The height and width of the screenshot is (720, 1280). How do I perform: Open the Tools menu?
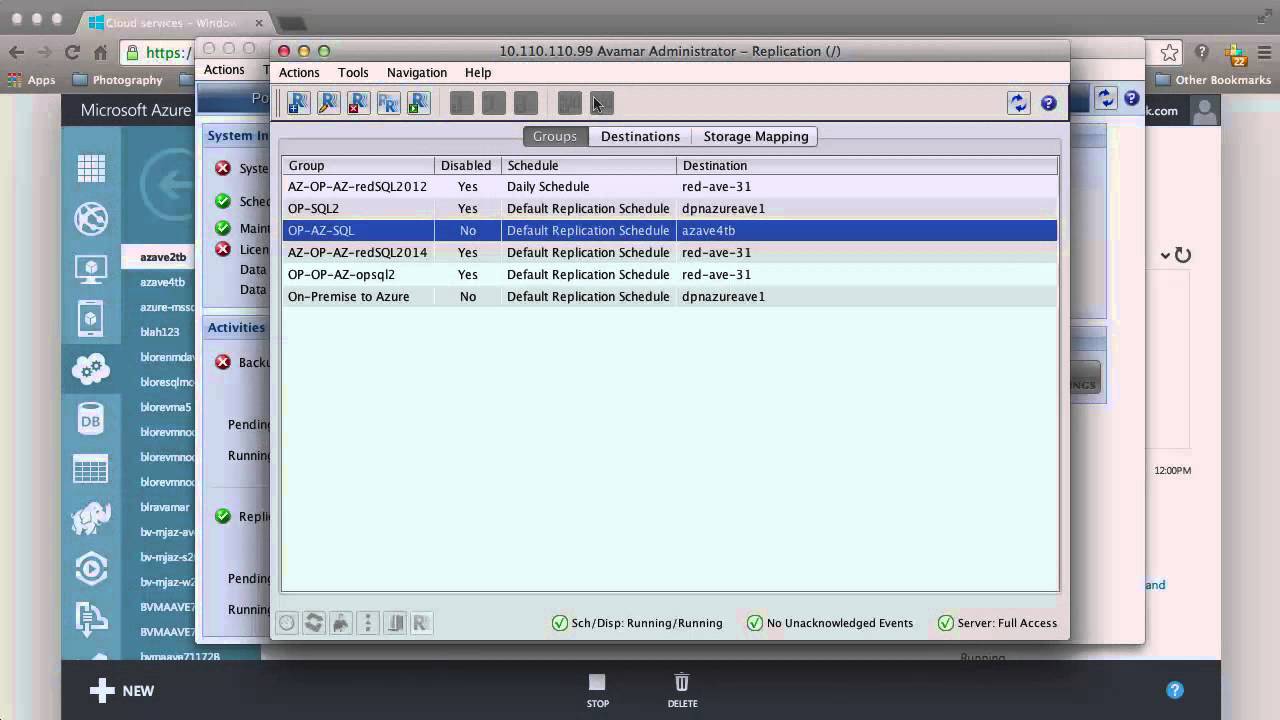353,72
